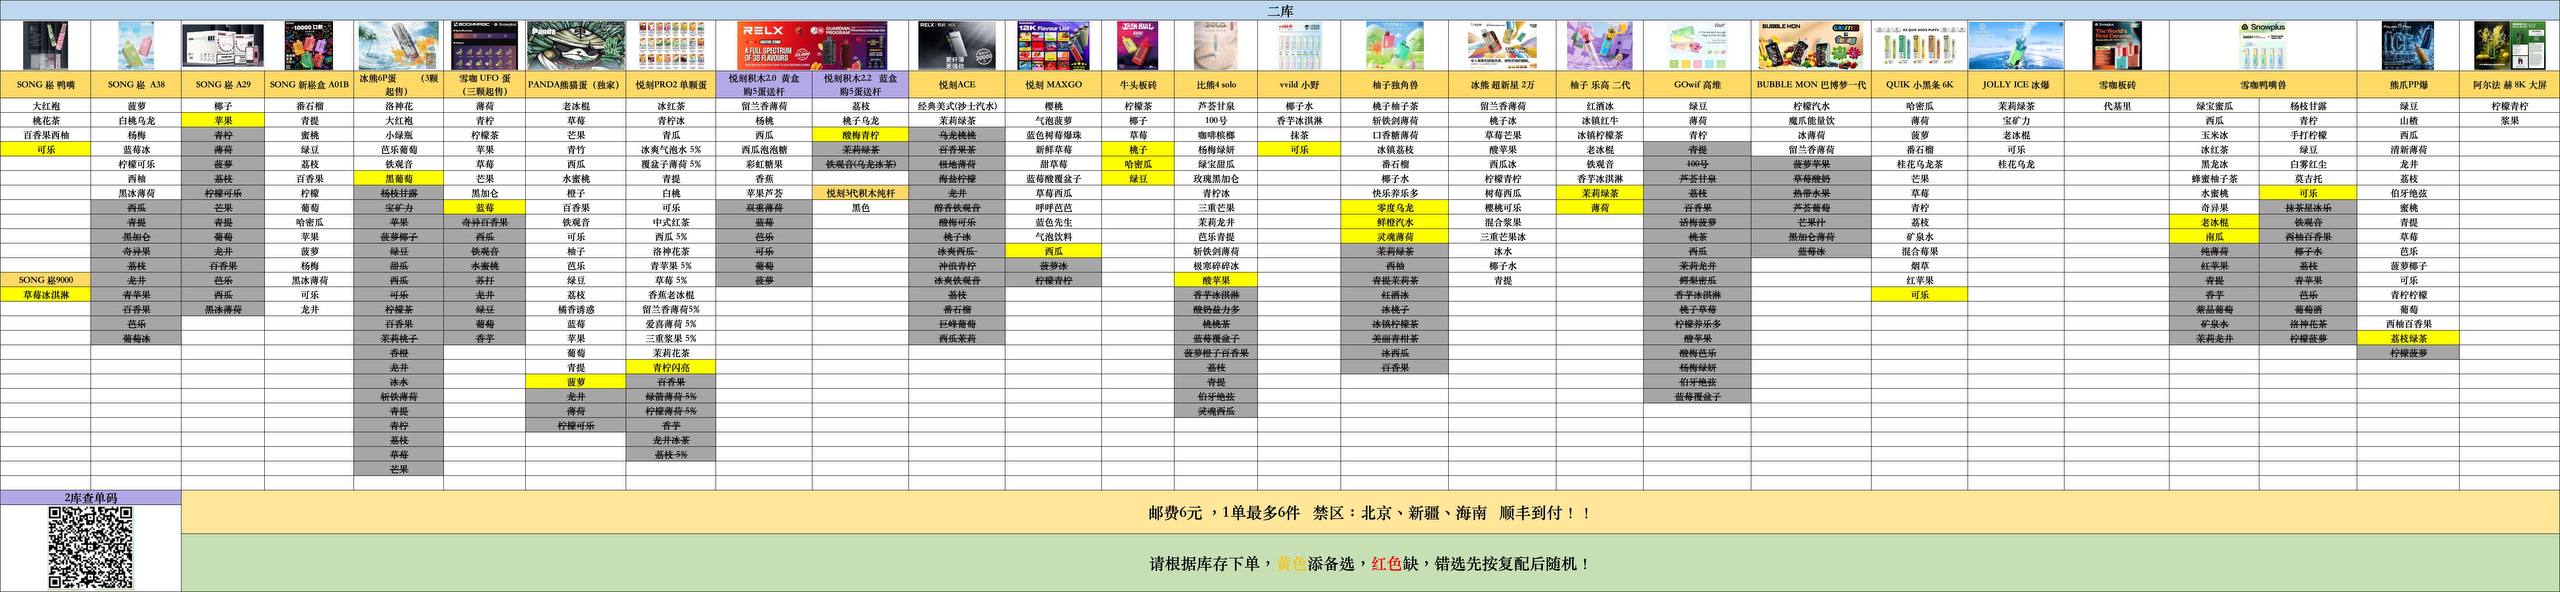Click the 牛头板砖 header cell
Image resolution: width=2560 pixels, height=592 pixels.
[1138, 85]
